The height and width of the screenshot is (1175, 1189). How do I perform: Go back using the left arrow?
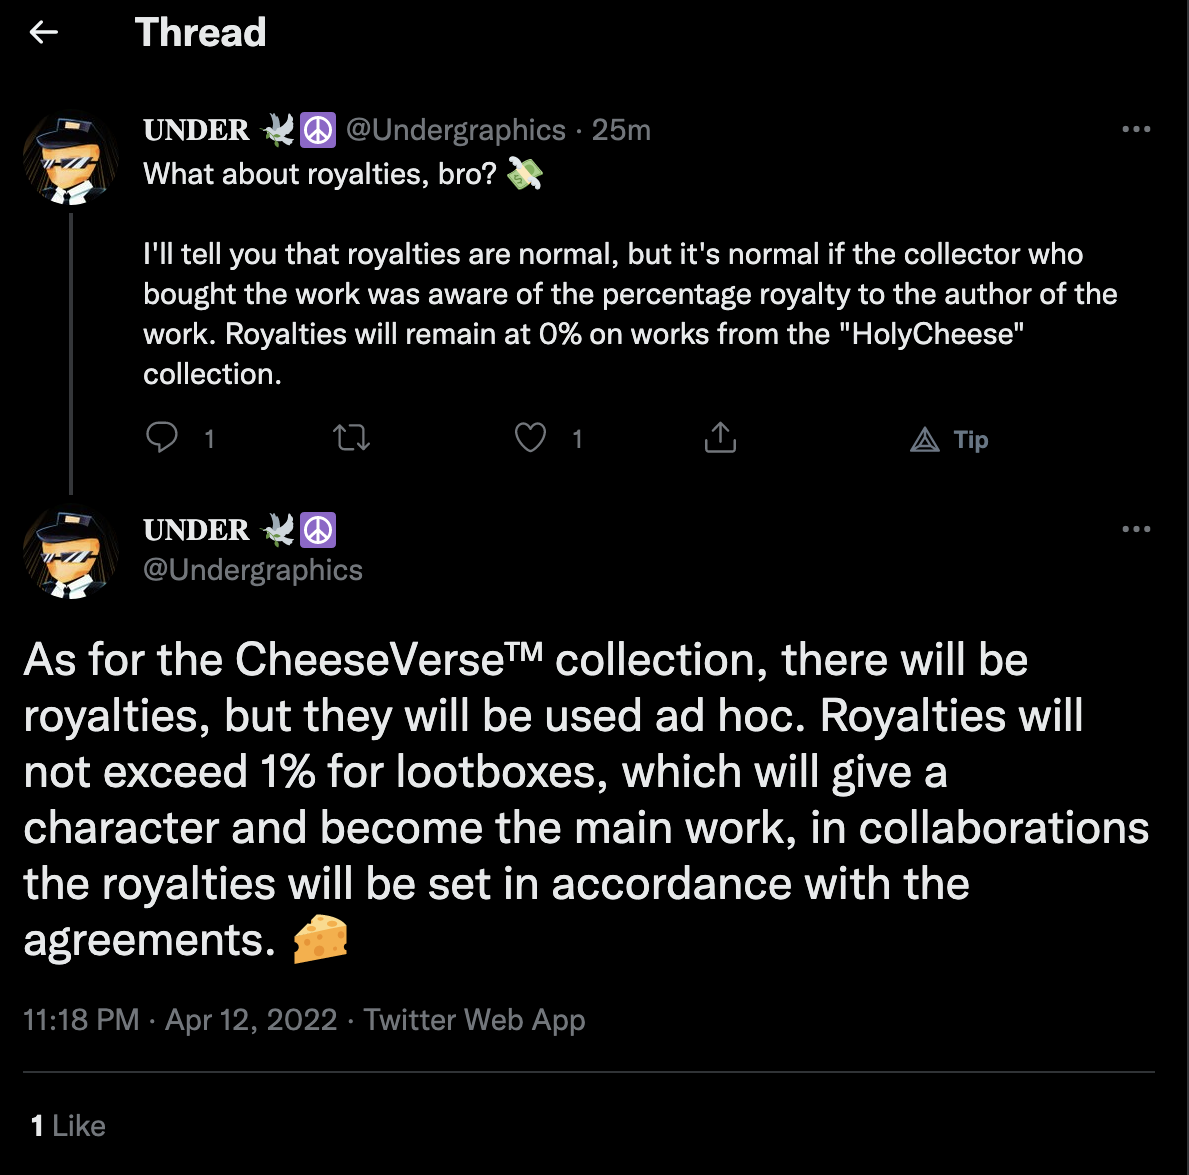(x=44, y=33)
